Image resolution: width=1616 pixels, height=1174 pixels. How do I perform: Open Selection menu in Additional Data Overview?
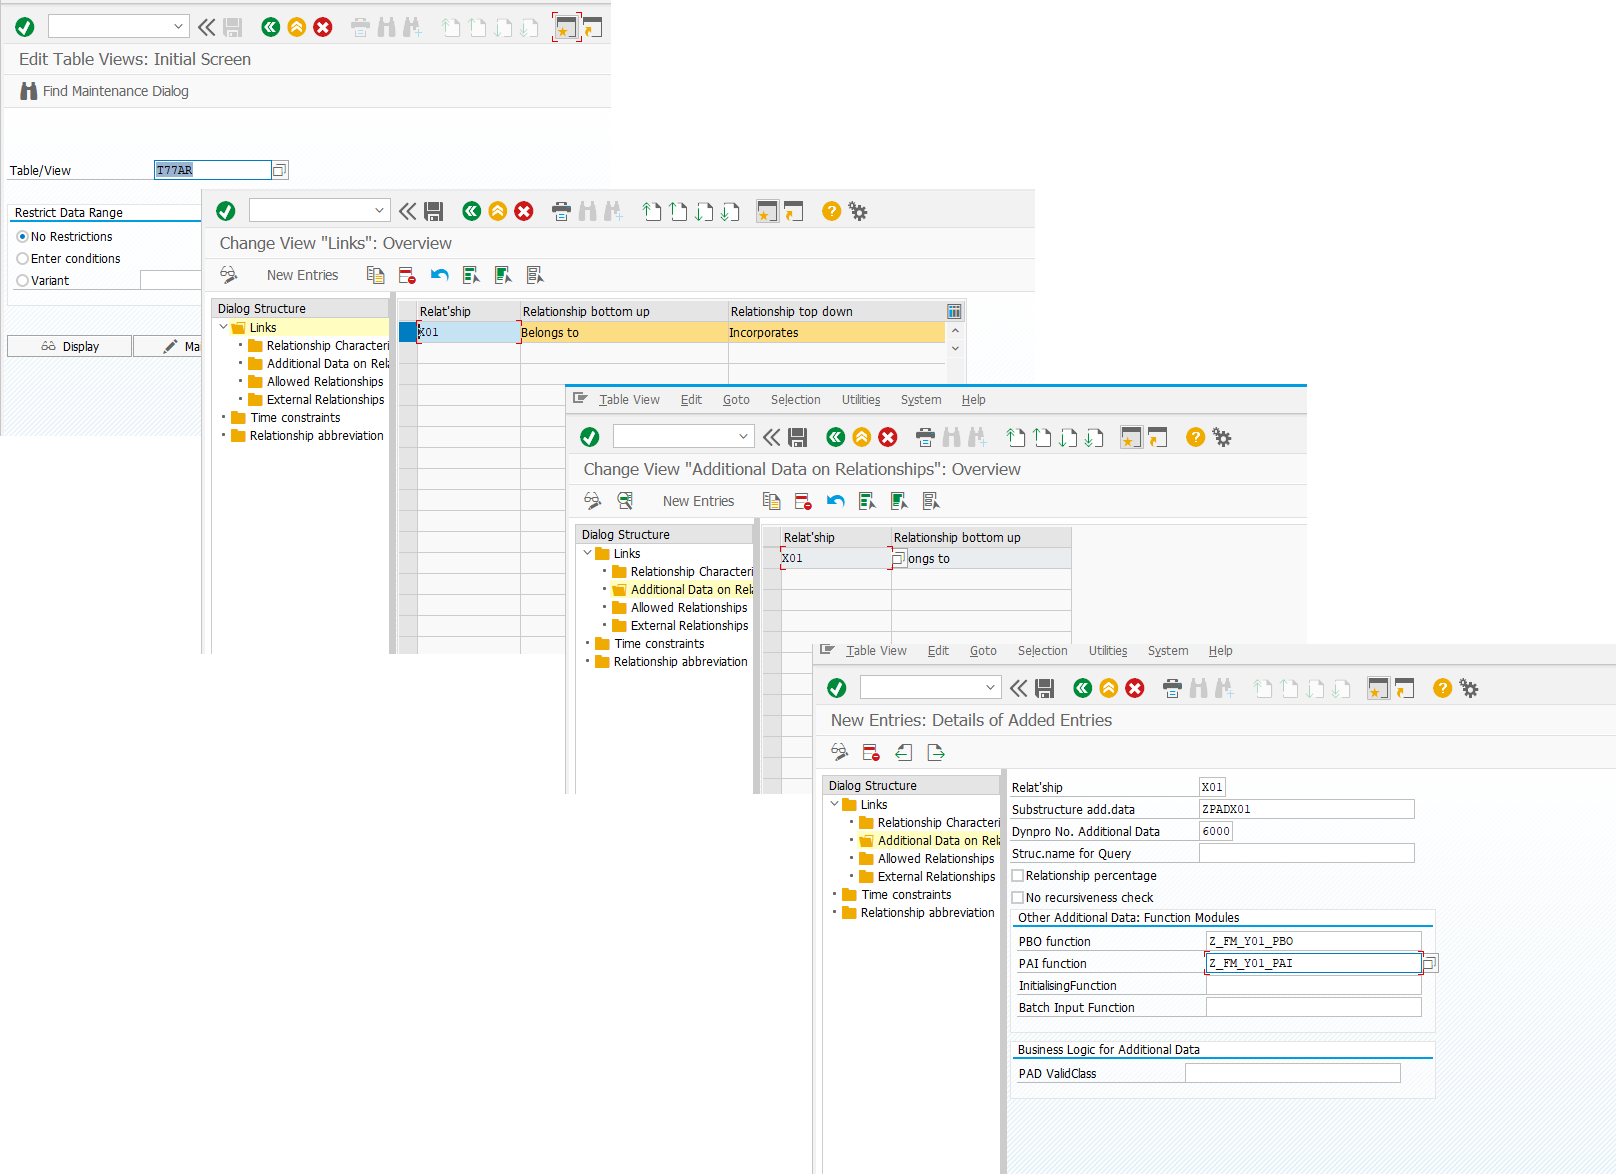[795, 400]
